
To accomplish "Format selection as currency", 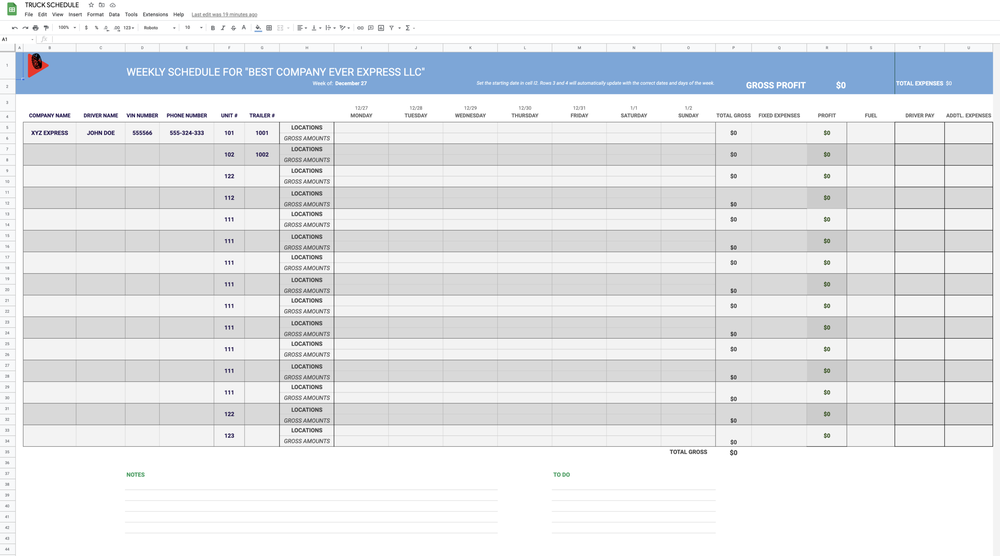I will click(x=86, y=28).
